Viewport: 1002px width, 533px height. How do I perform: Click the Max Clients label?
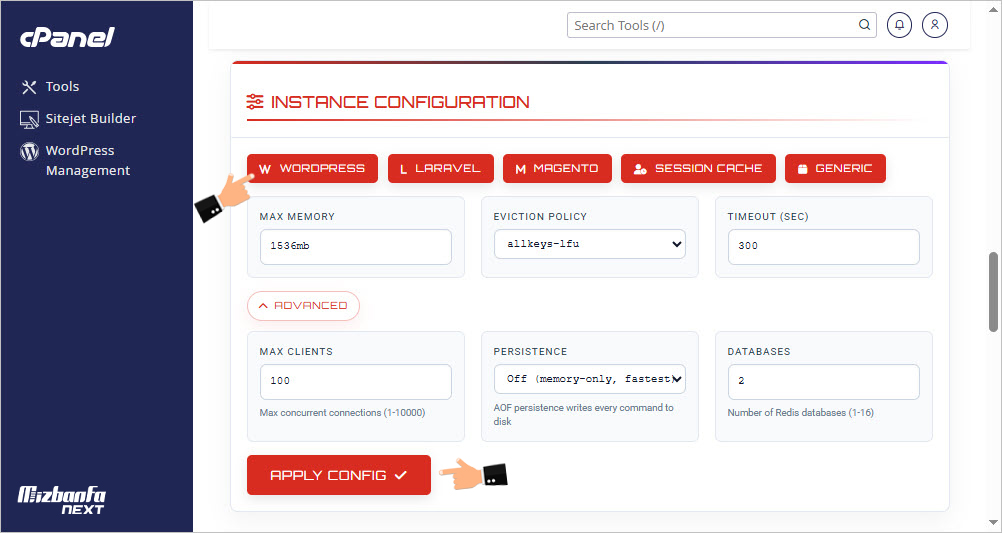296,351
